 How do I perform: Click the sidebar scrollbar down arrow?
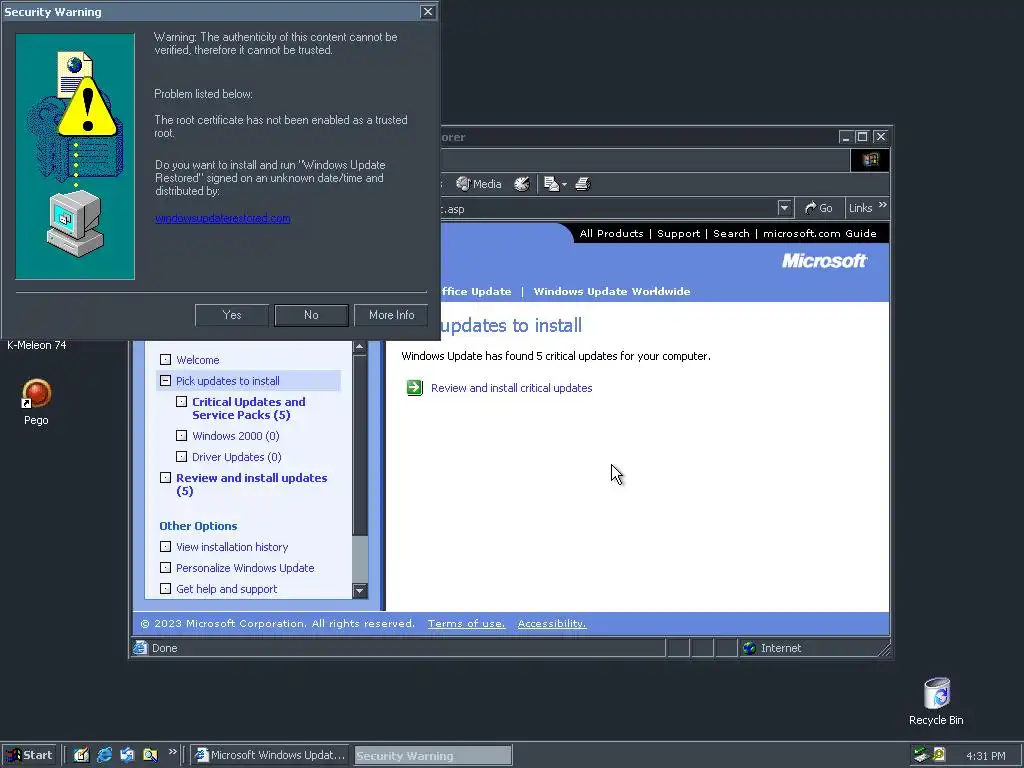[x=360, y=590]
